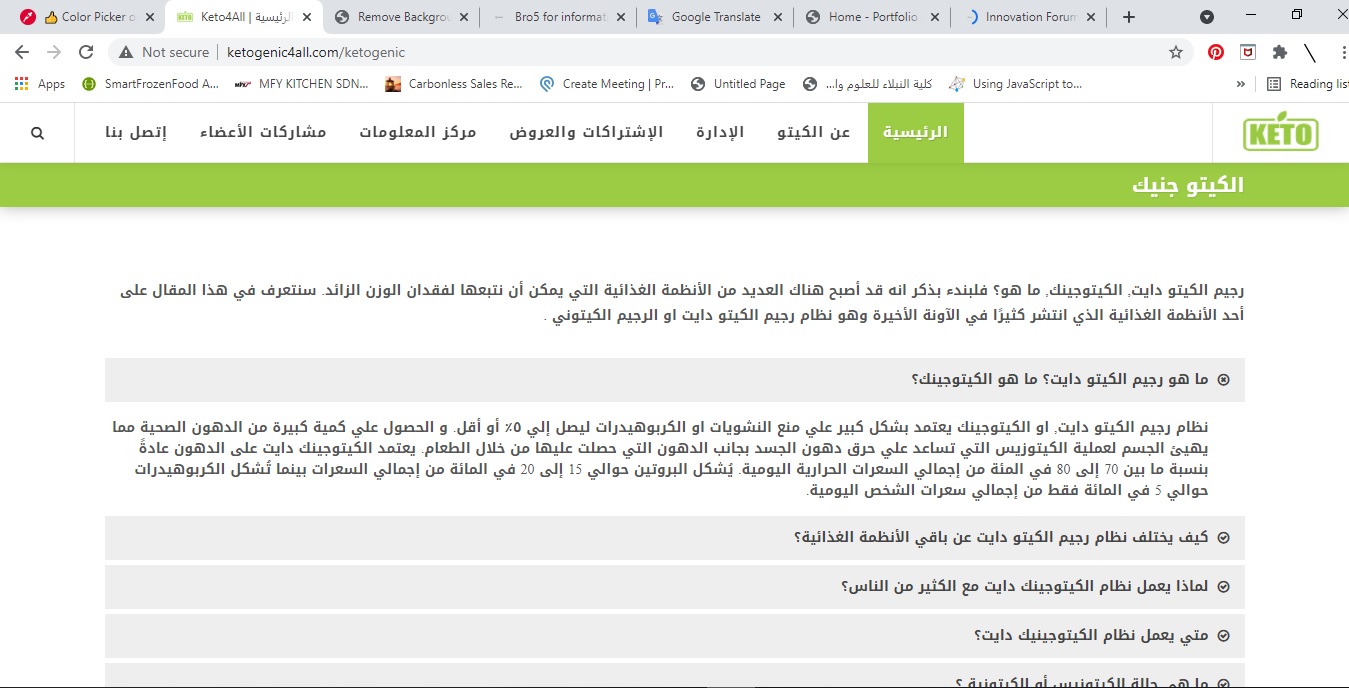The width and height of the screenshot is (1349, 688).
Task: Expand لماذا يعمل نظام الكيتوجينك دايت section
Action: [x=675, y=587]
